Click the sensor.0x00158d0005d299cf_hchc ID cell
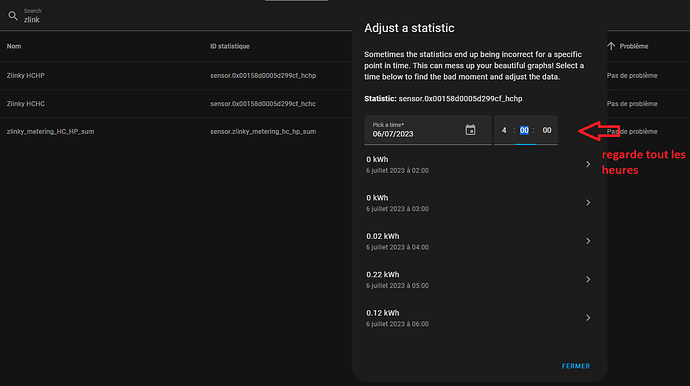The image size is (690, 386). pos(263,103)
